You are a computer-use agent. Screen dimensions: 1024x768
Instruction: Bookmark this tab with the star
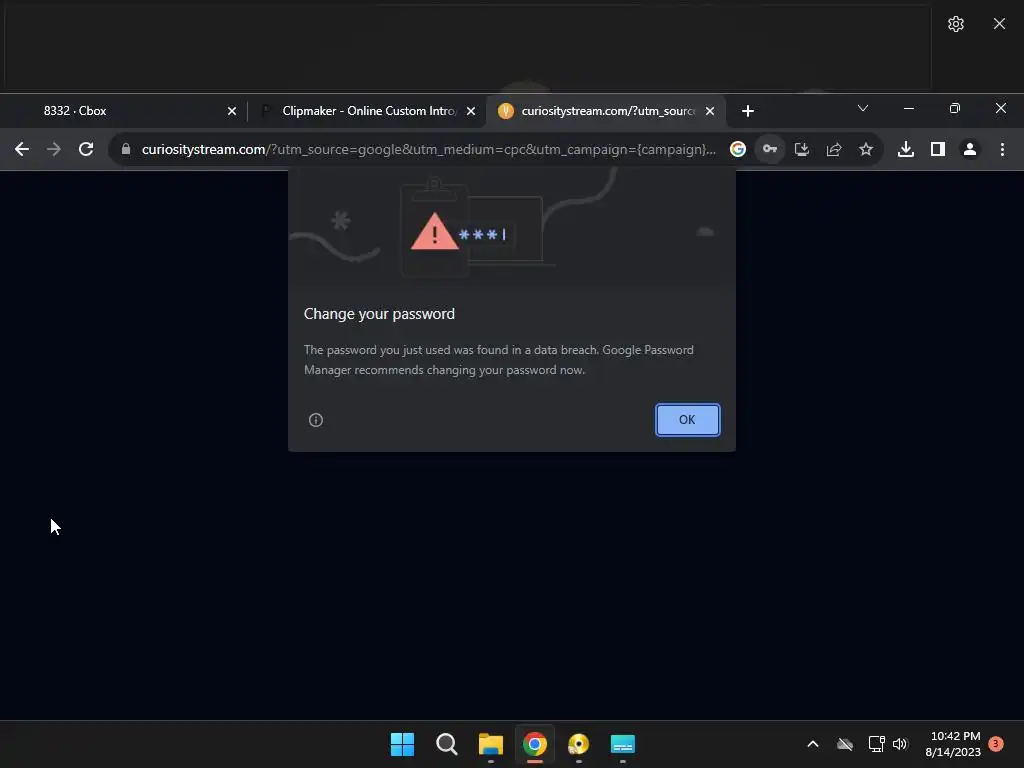pyautogui.click(x=866, y=149)
